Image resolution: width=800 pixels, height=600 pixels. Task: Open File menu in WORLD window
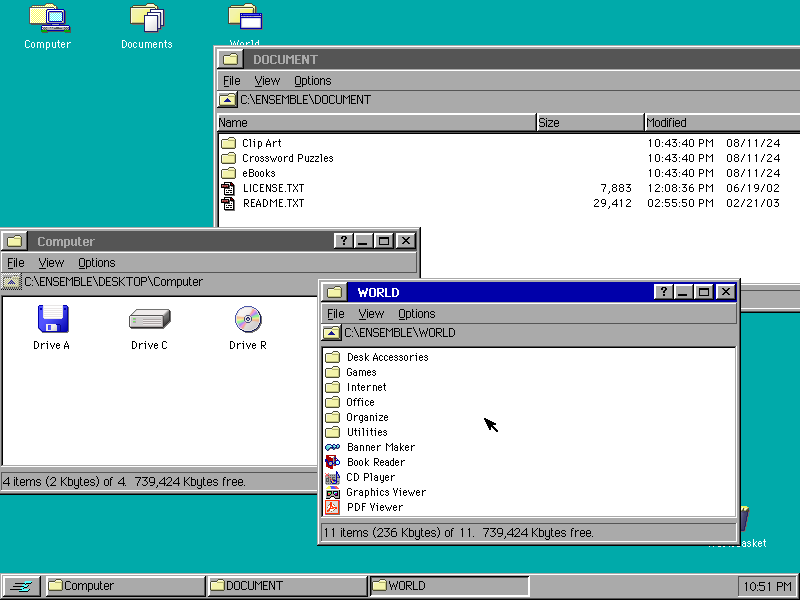(335, 314)
